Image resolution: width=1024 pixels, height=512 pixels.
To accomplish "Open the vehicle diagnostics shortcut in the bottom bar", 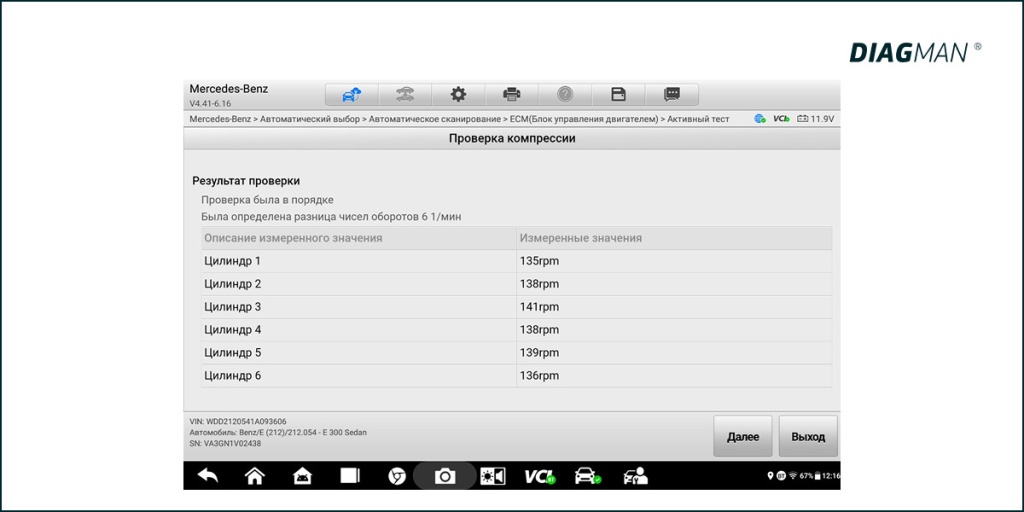I will pos(587,476).
